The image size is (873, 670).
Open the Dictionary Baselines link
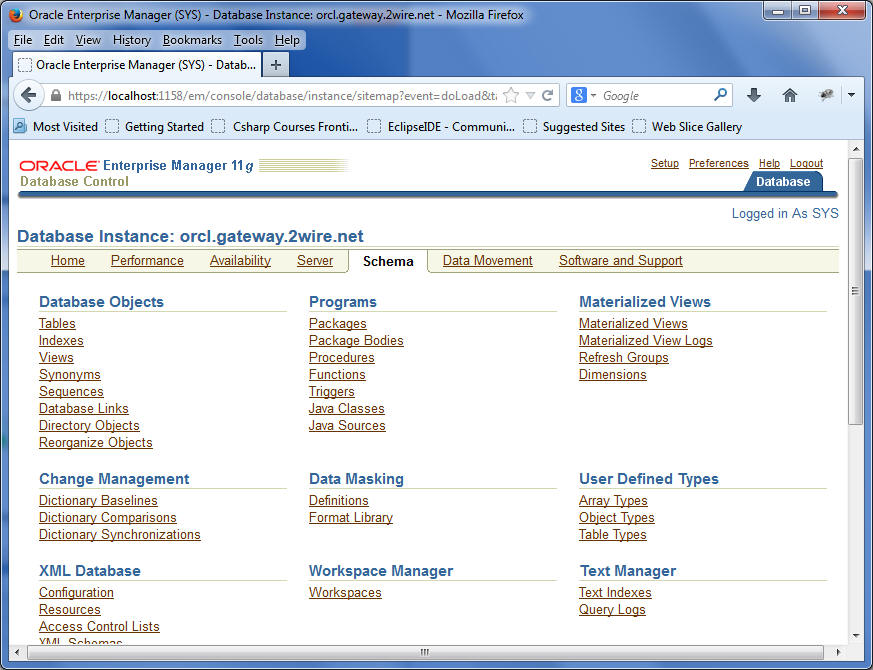tap(98, 501)
